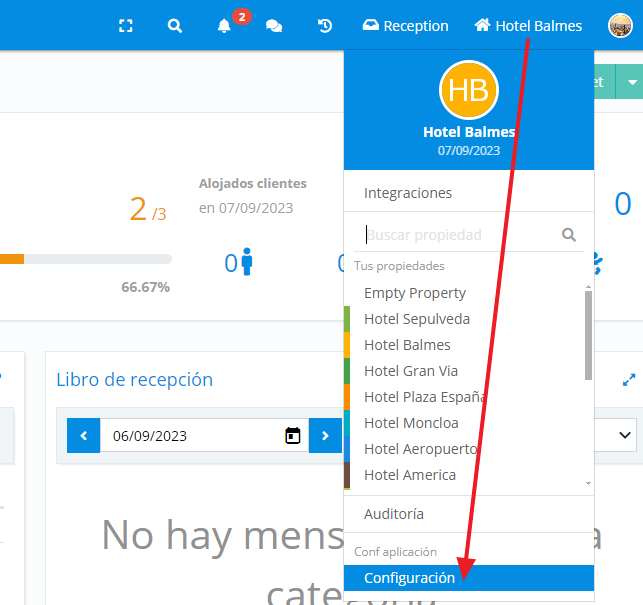
Task: Open the history clock icon
Action: pos(325,26)
